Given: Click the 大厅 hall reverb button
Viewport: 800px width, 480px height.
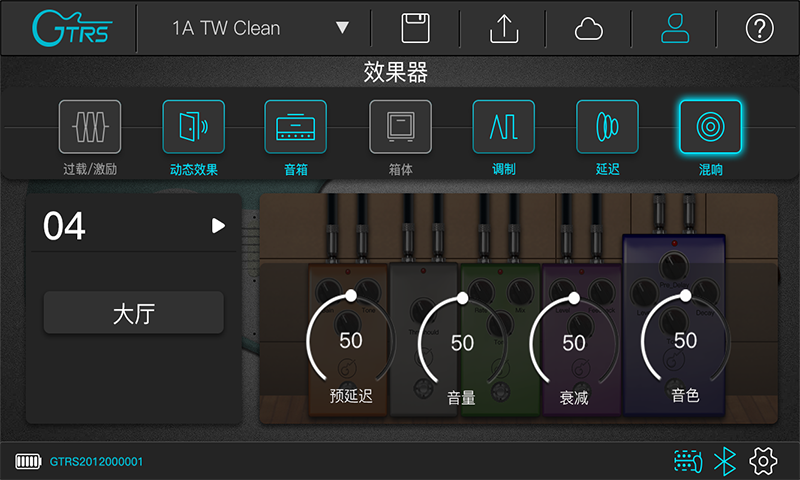Looking at the screenshot, I should point(133,312).
